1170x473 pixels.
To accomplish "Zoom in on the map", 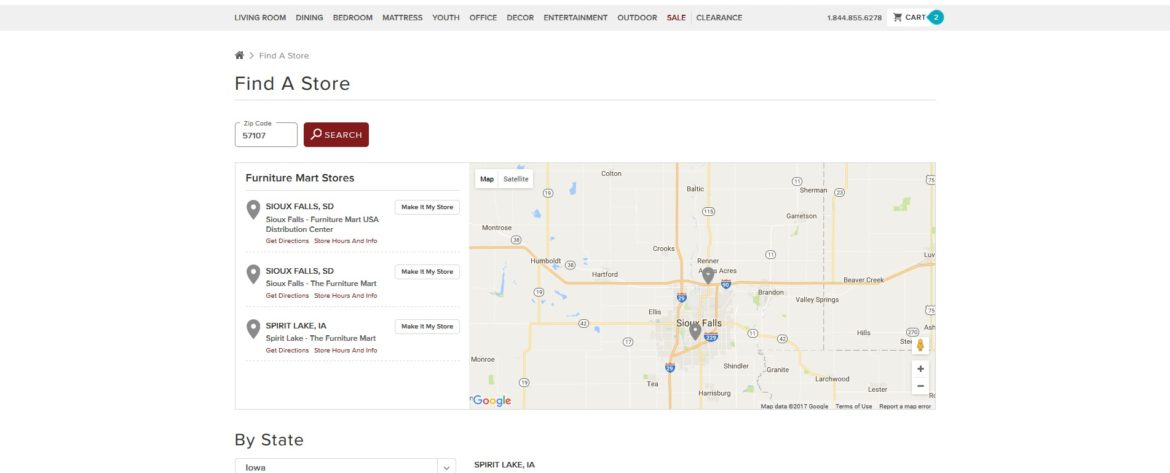I will [920, 369].
